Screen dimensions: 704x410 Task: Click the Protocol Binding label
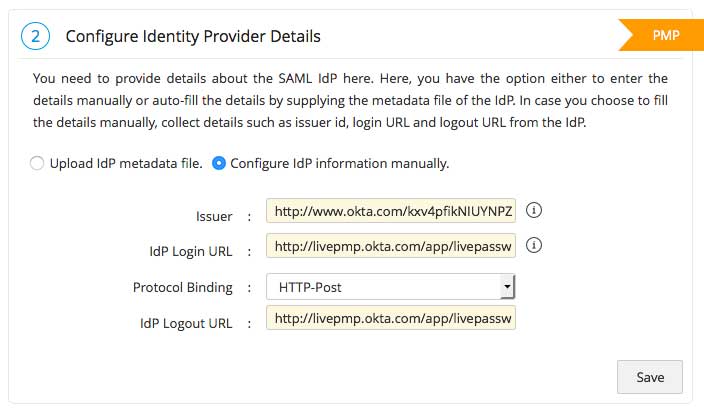coord(183,287)
